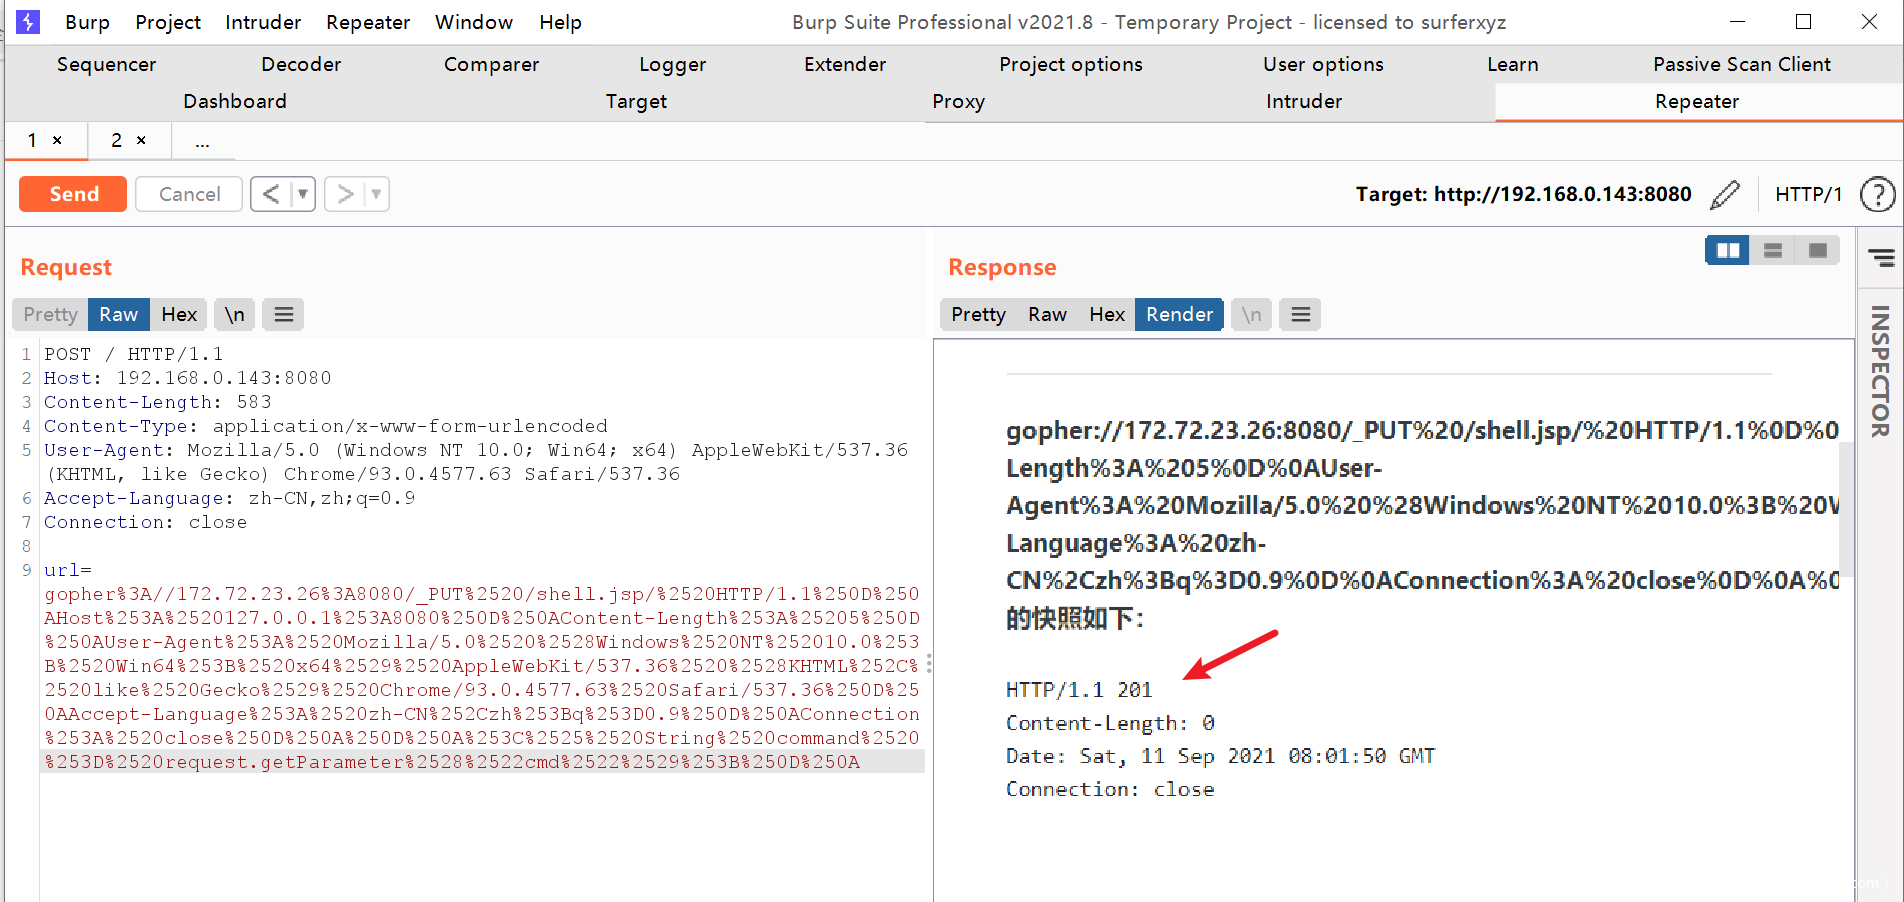Open the Intruder menu

point(263,22)
